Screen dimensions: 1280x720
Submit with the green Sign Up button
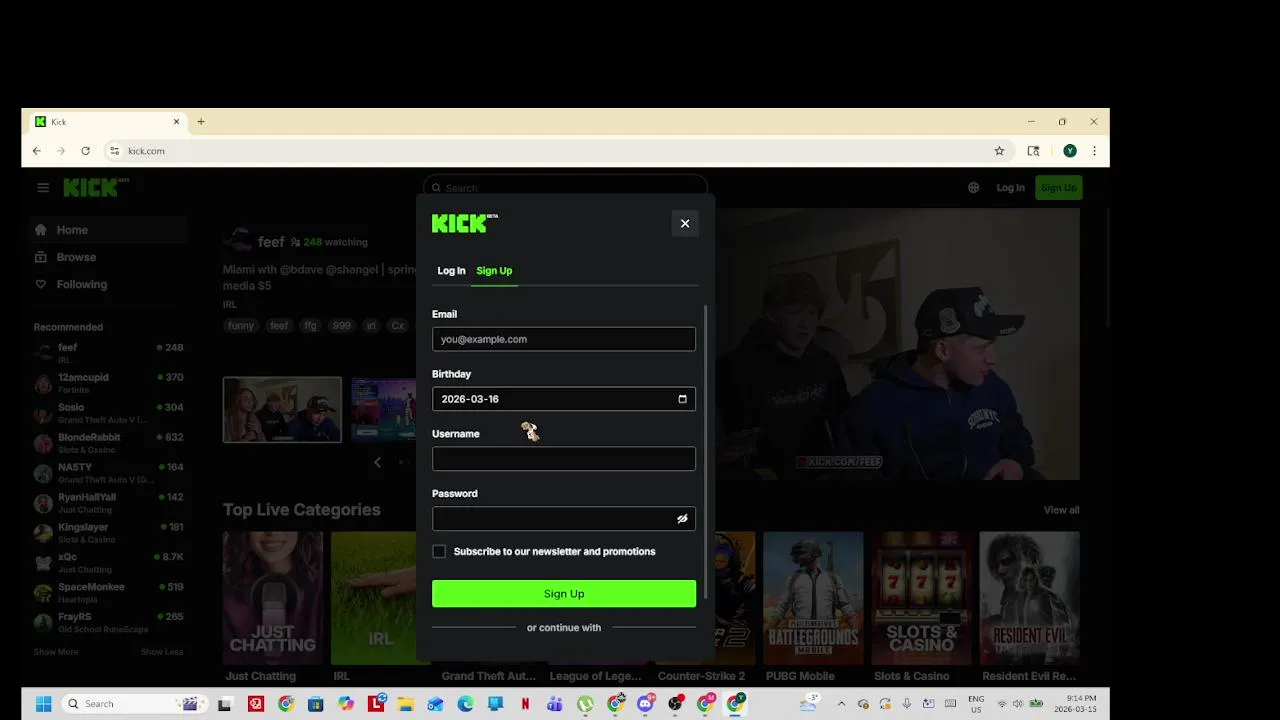tap(564, 594)
